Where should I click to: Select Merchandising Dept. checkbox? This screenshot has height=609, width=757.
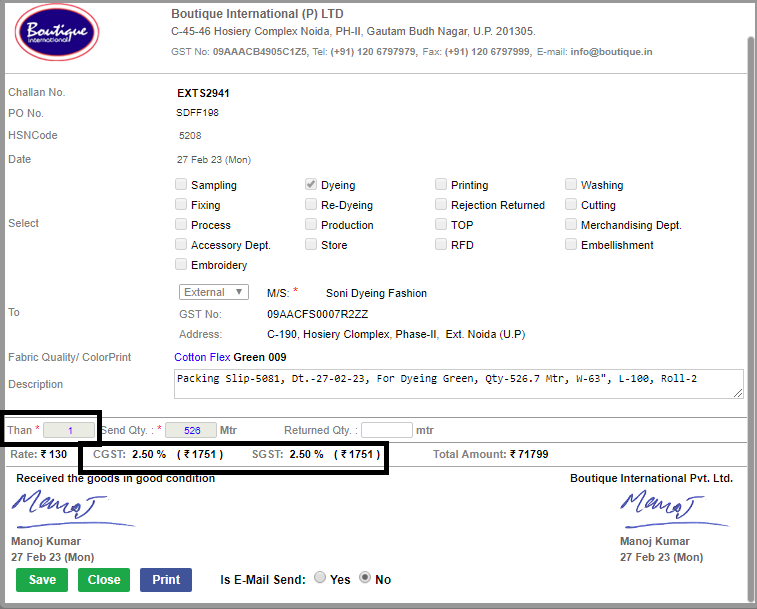571,224
